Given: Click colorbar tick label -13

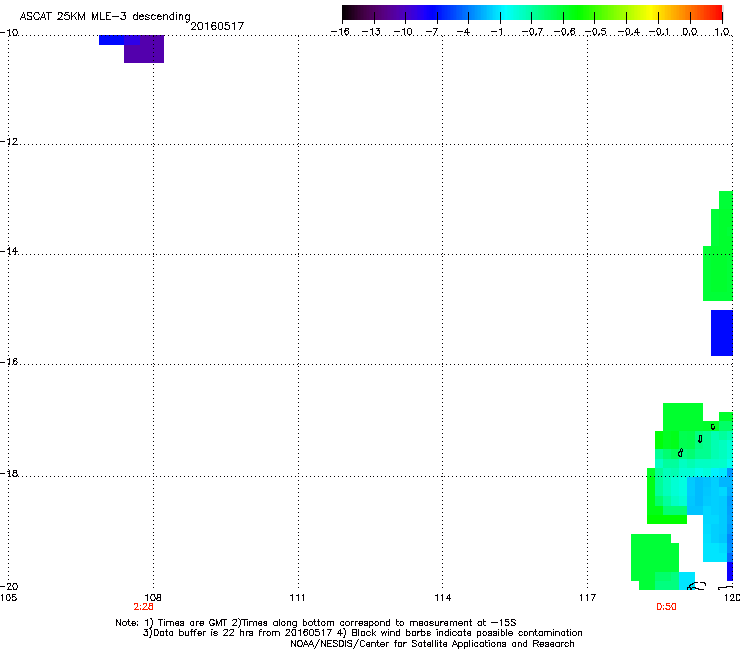Looking at the screenshot, I should pyautogui.click(x=371, y=32).
